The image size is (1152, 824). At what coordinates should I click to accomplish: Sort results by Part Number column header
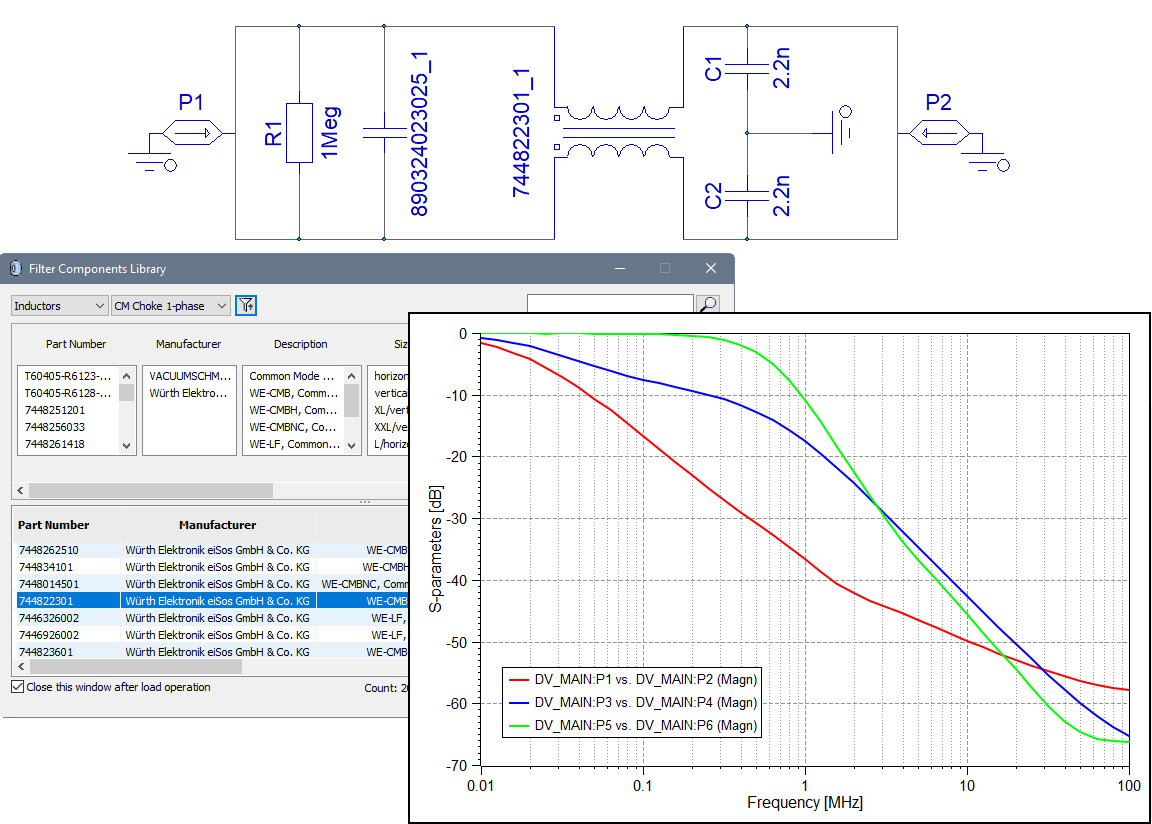pyautogui.click(x=54, y=525)
